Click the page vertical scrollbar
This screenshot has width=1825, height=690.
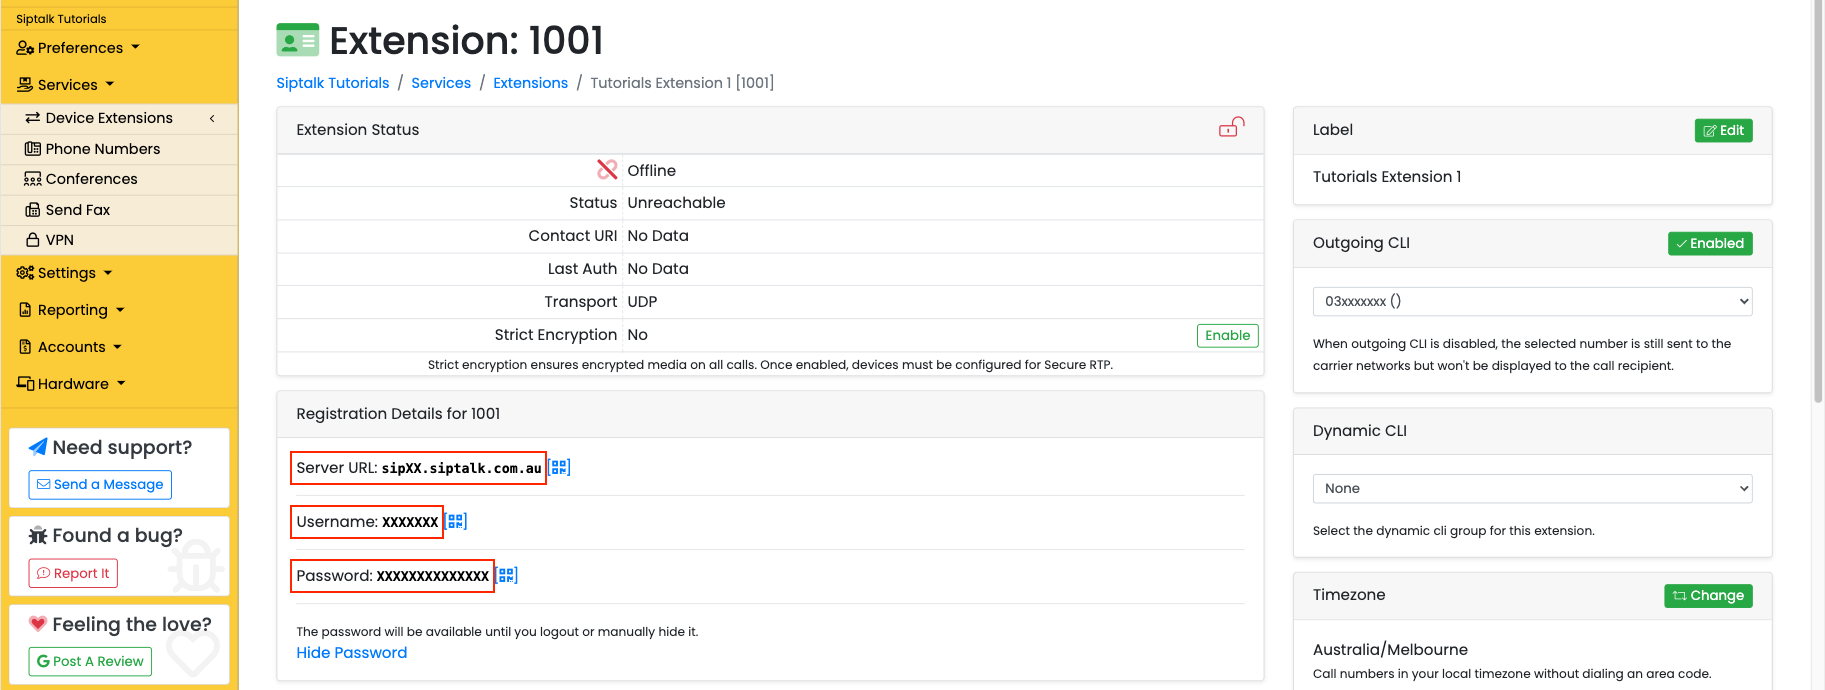[1818, 200]
